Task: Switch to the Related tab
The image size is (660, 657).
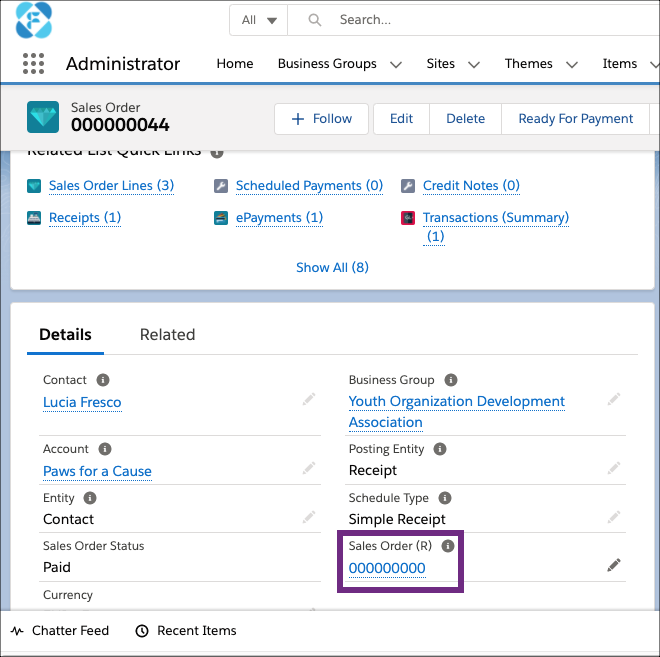Action: [168, 335]
